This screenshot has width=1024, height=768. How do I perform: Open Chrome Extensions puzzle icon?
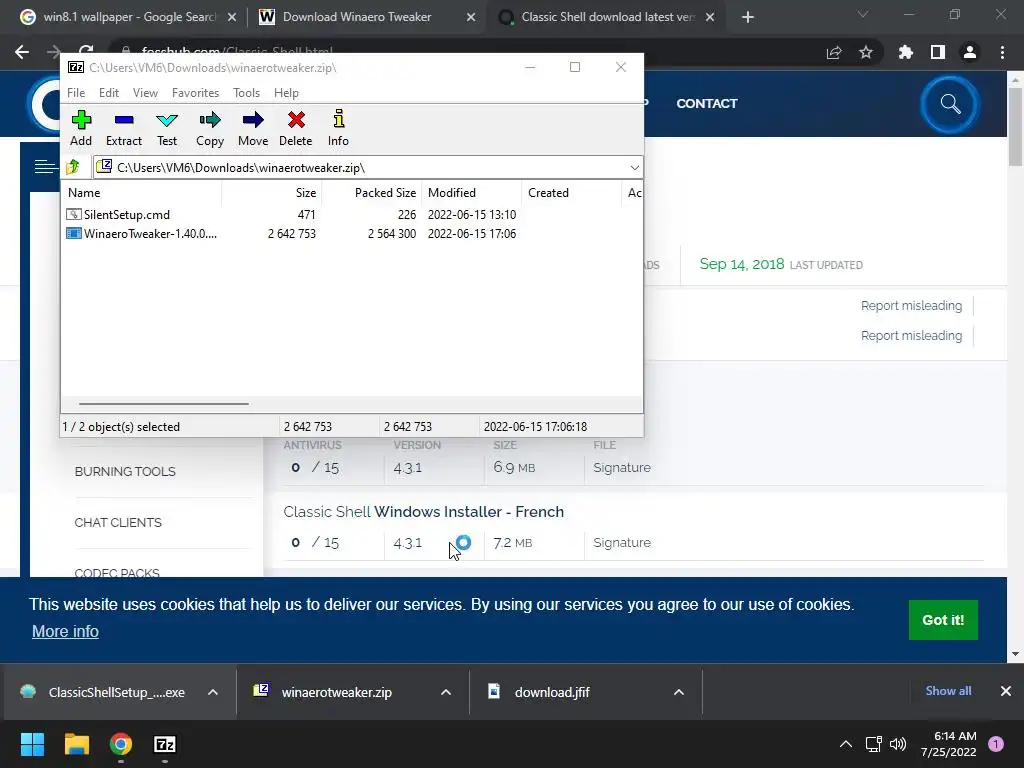pyautogui.click(x=906, y=52)
